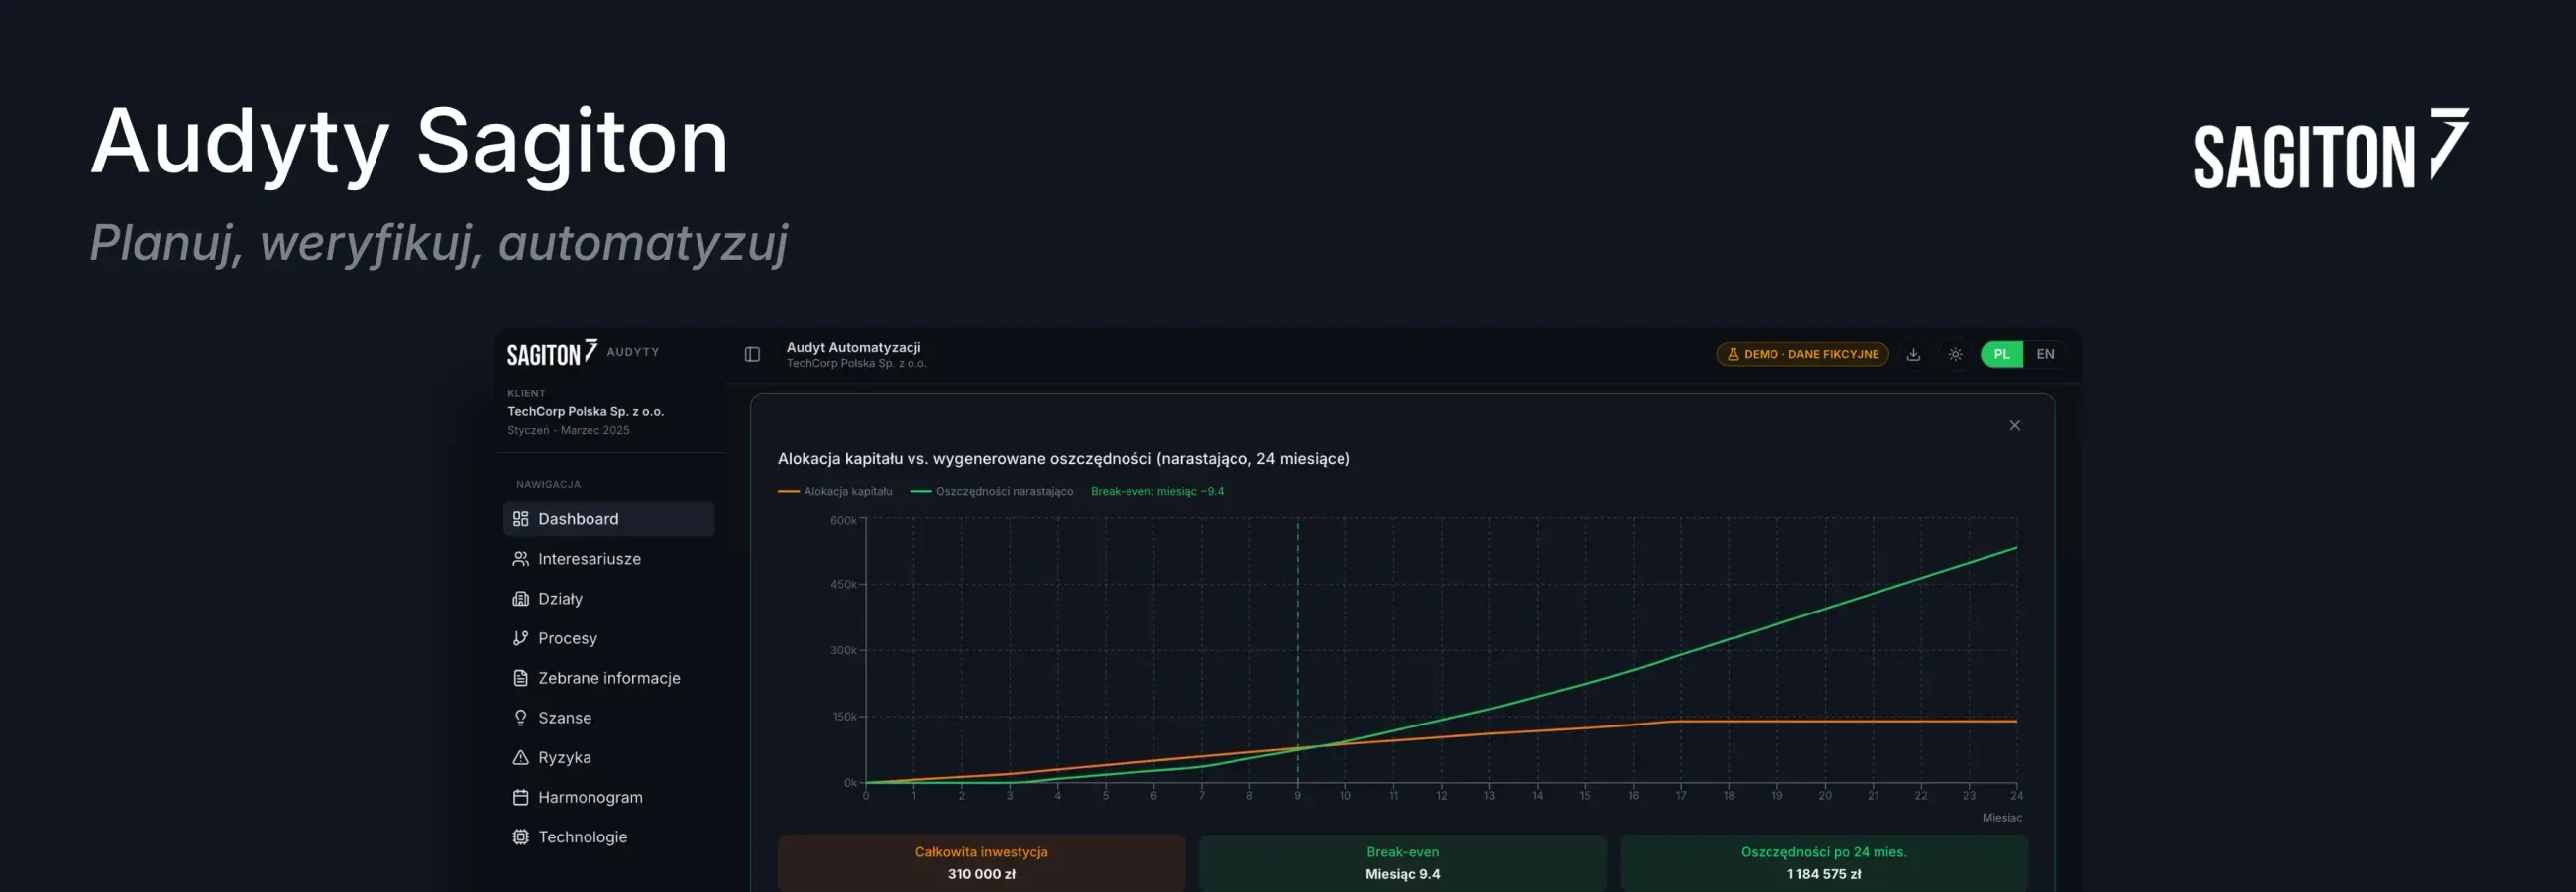Select the Całkowita inwestycja 310 000 zł card
The width and height of the screenshot is (2576, 892).
click(981, 862)
